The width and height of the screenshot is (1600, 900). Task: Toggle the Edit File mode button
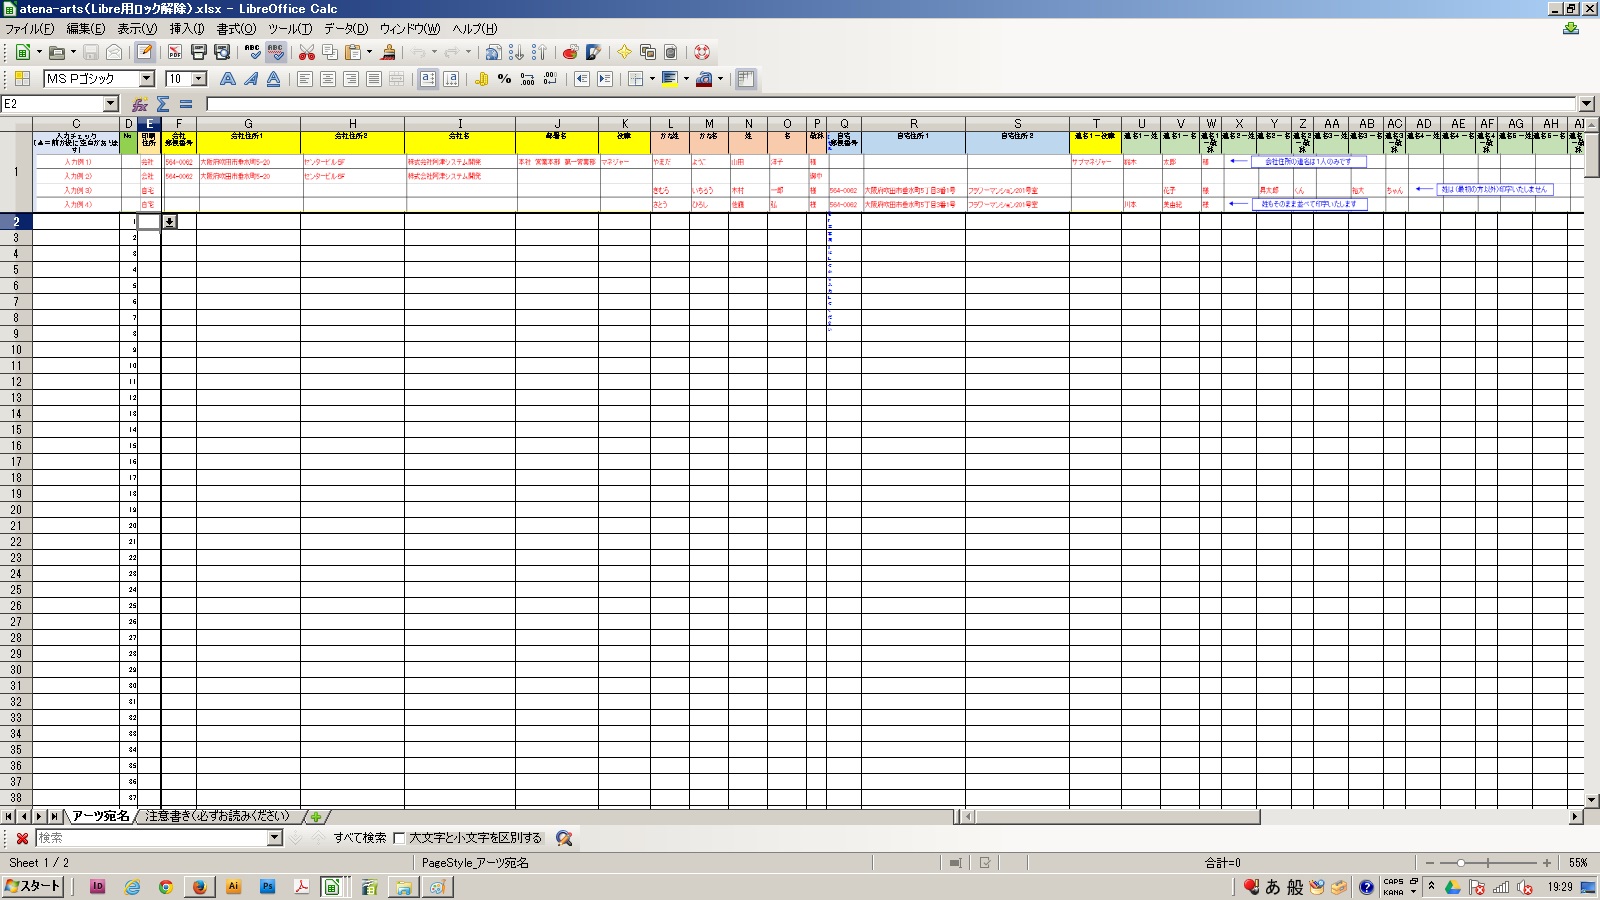point(145,52)
